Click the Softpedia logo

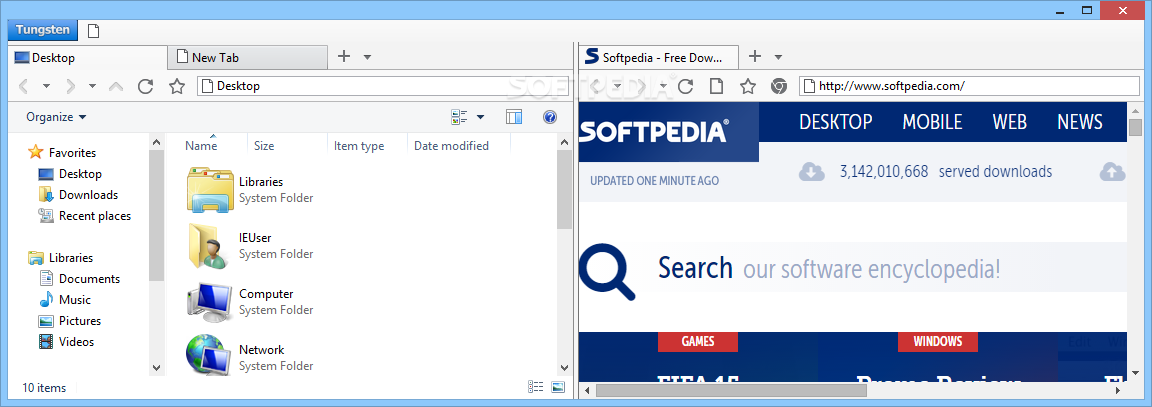click(654, 131)
